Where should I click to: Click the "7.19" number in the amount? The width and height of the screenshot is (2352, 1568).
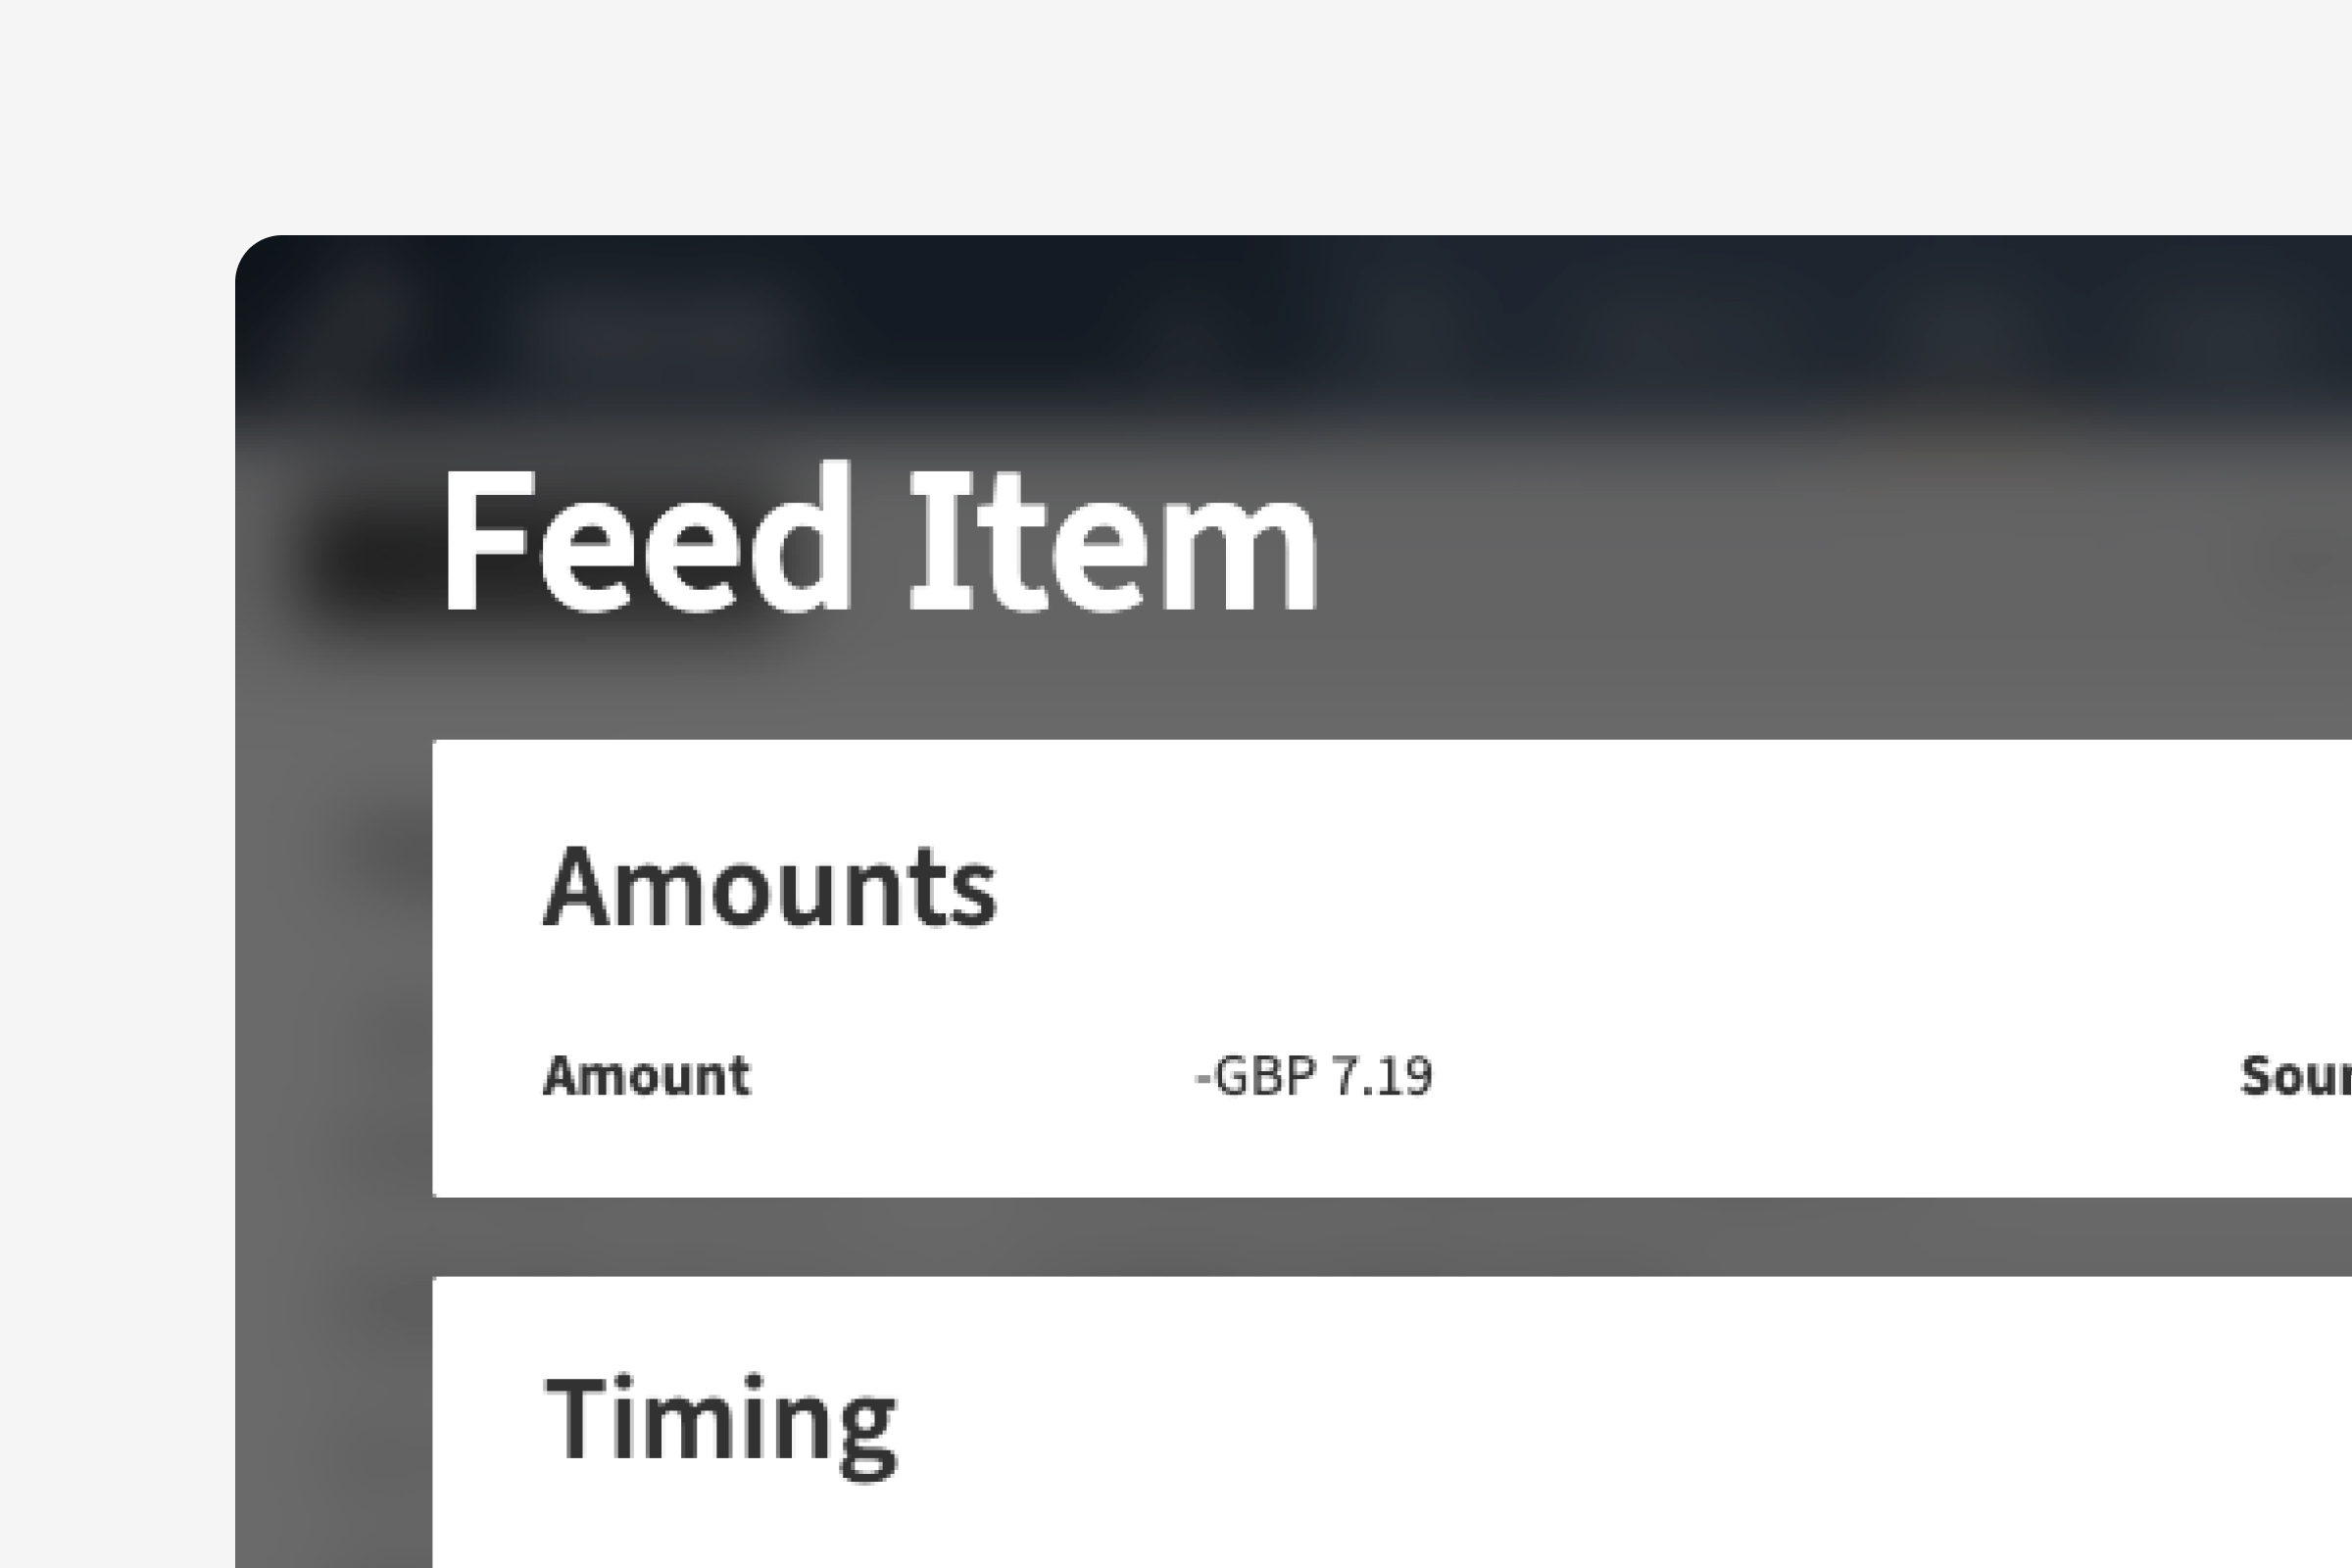pos(1383,1077)
